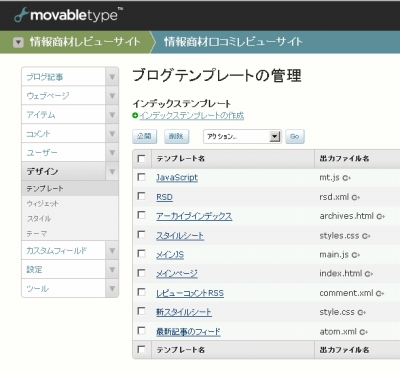Viewport: 400px width, 371px height.
Task: Open the インデックステンプレートの作成 link
Action: point(192,116)
